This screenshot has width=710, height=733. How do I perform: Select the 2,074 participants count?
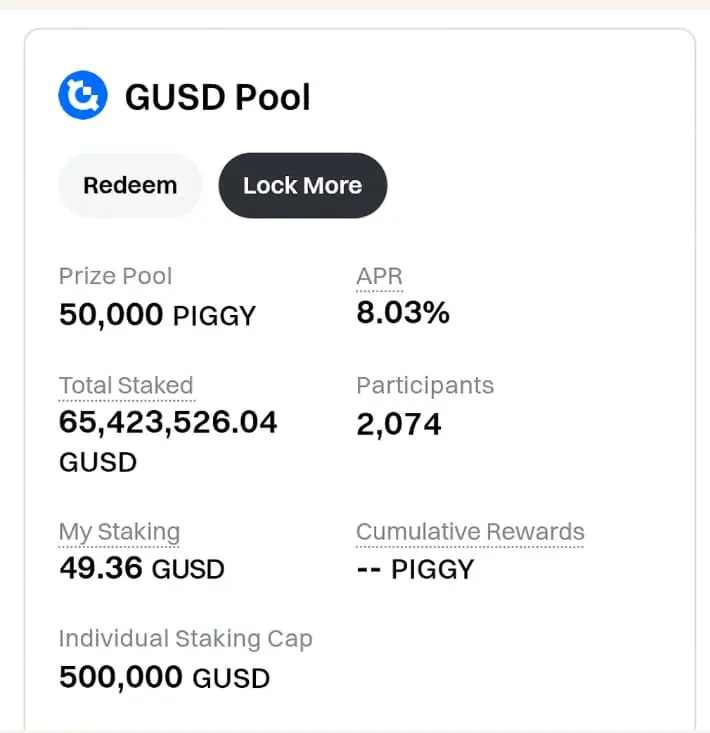tap(399, 424)
